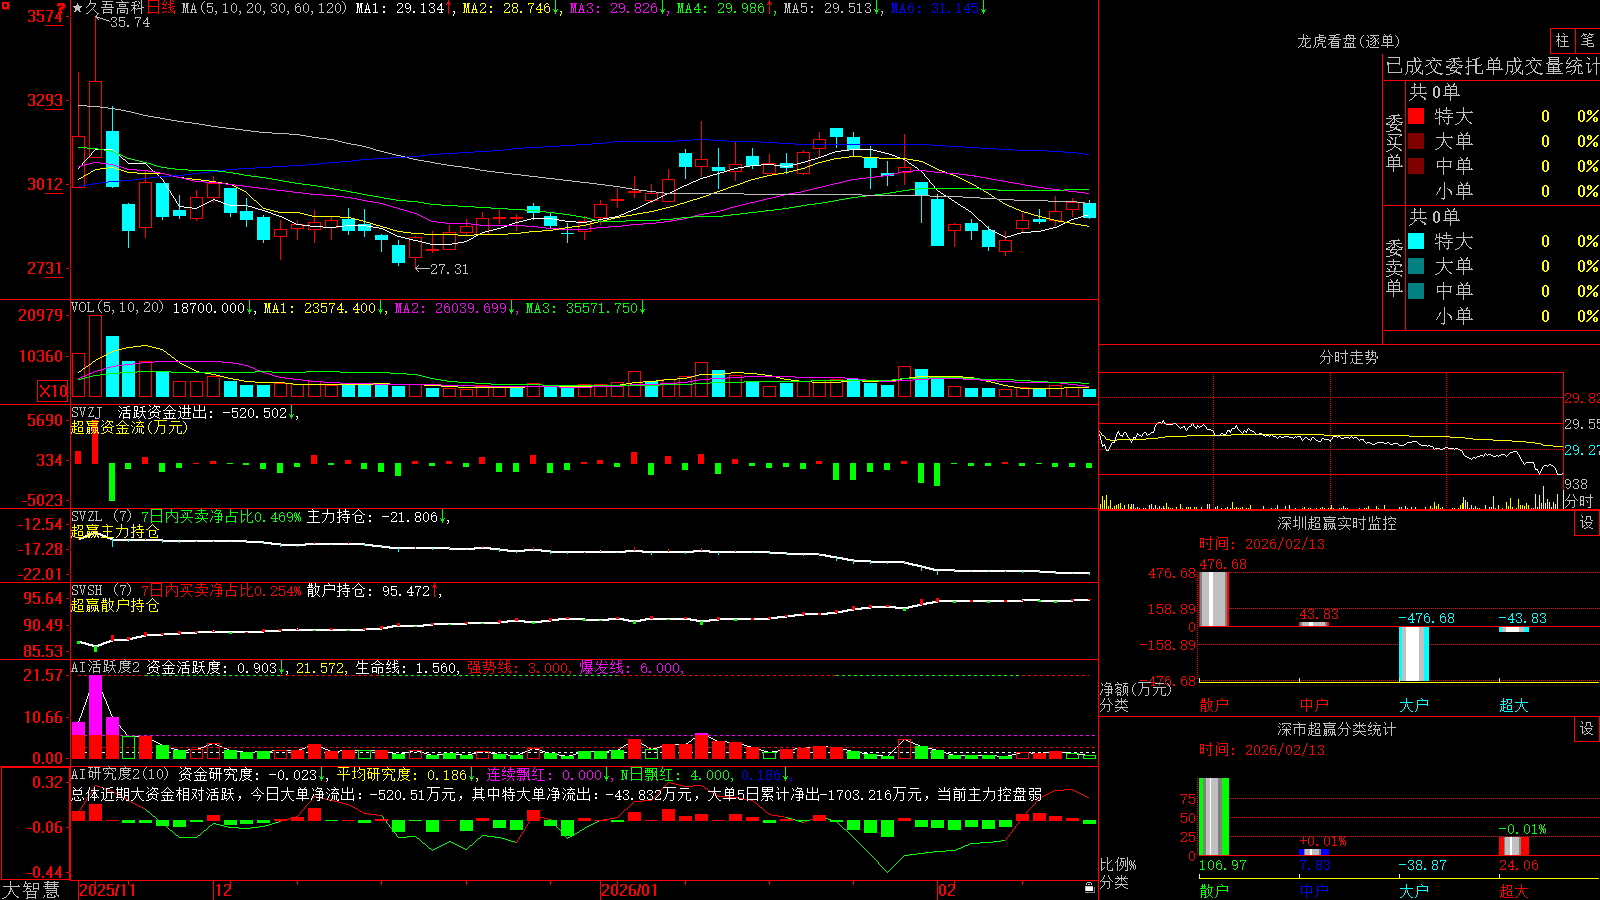Click the 日线 period label
1600x900 pixels.
click(x=161, y=8)
